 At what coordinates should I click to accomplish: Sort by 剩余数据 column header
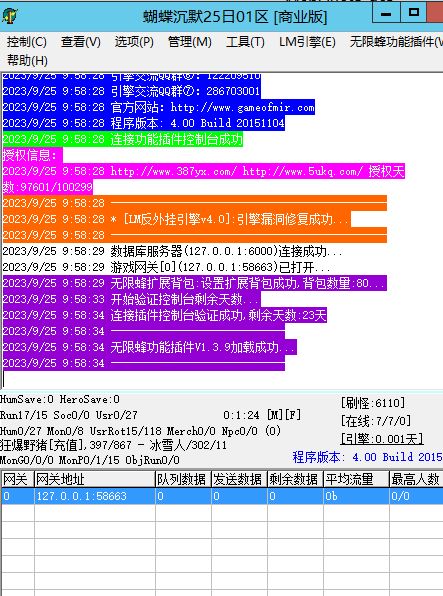coord(295,479)
